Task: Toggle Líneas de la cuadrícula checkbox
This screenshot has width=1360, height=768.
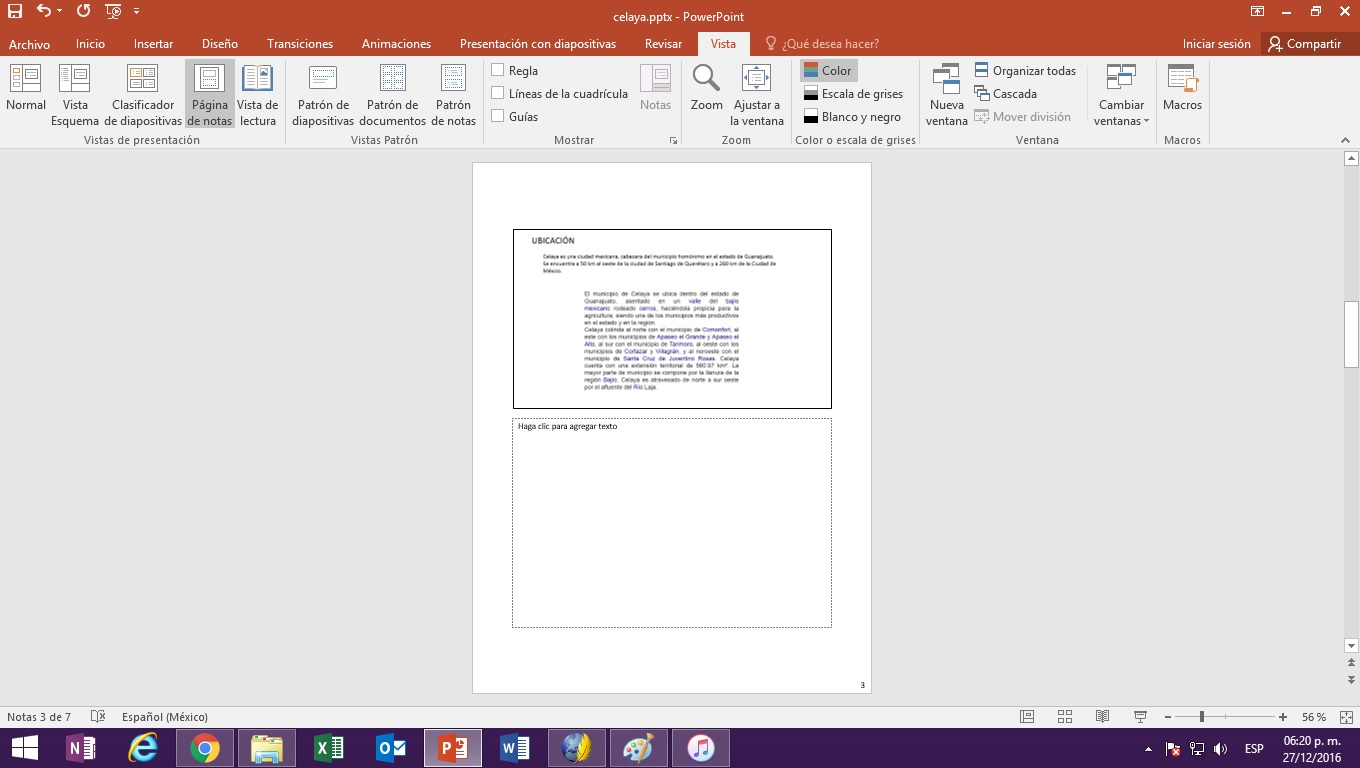Action: point(498,93)
